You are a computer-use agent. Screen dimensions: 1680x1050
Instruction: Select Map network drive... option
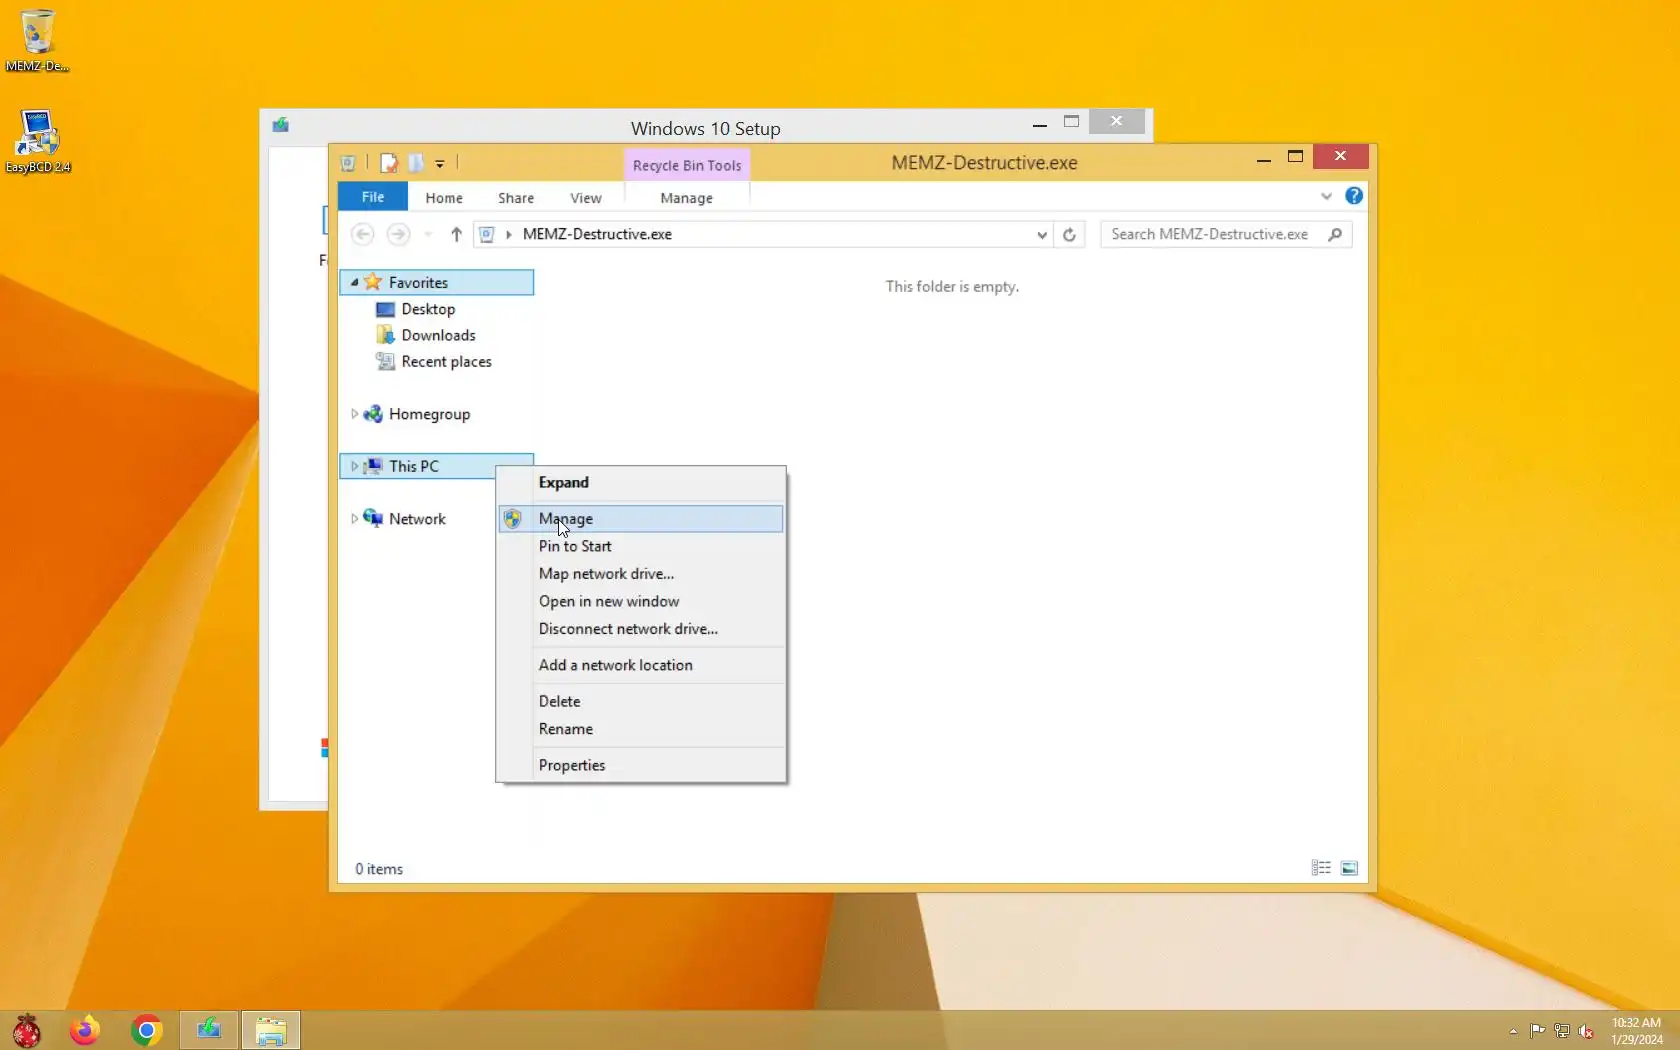[641, 574]
